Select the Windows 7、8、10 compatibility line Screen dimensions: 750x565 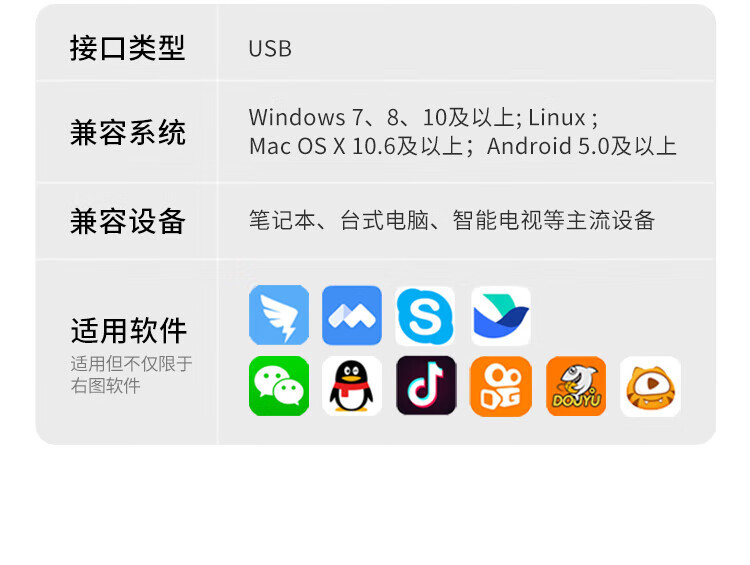click(423, 117)
